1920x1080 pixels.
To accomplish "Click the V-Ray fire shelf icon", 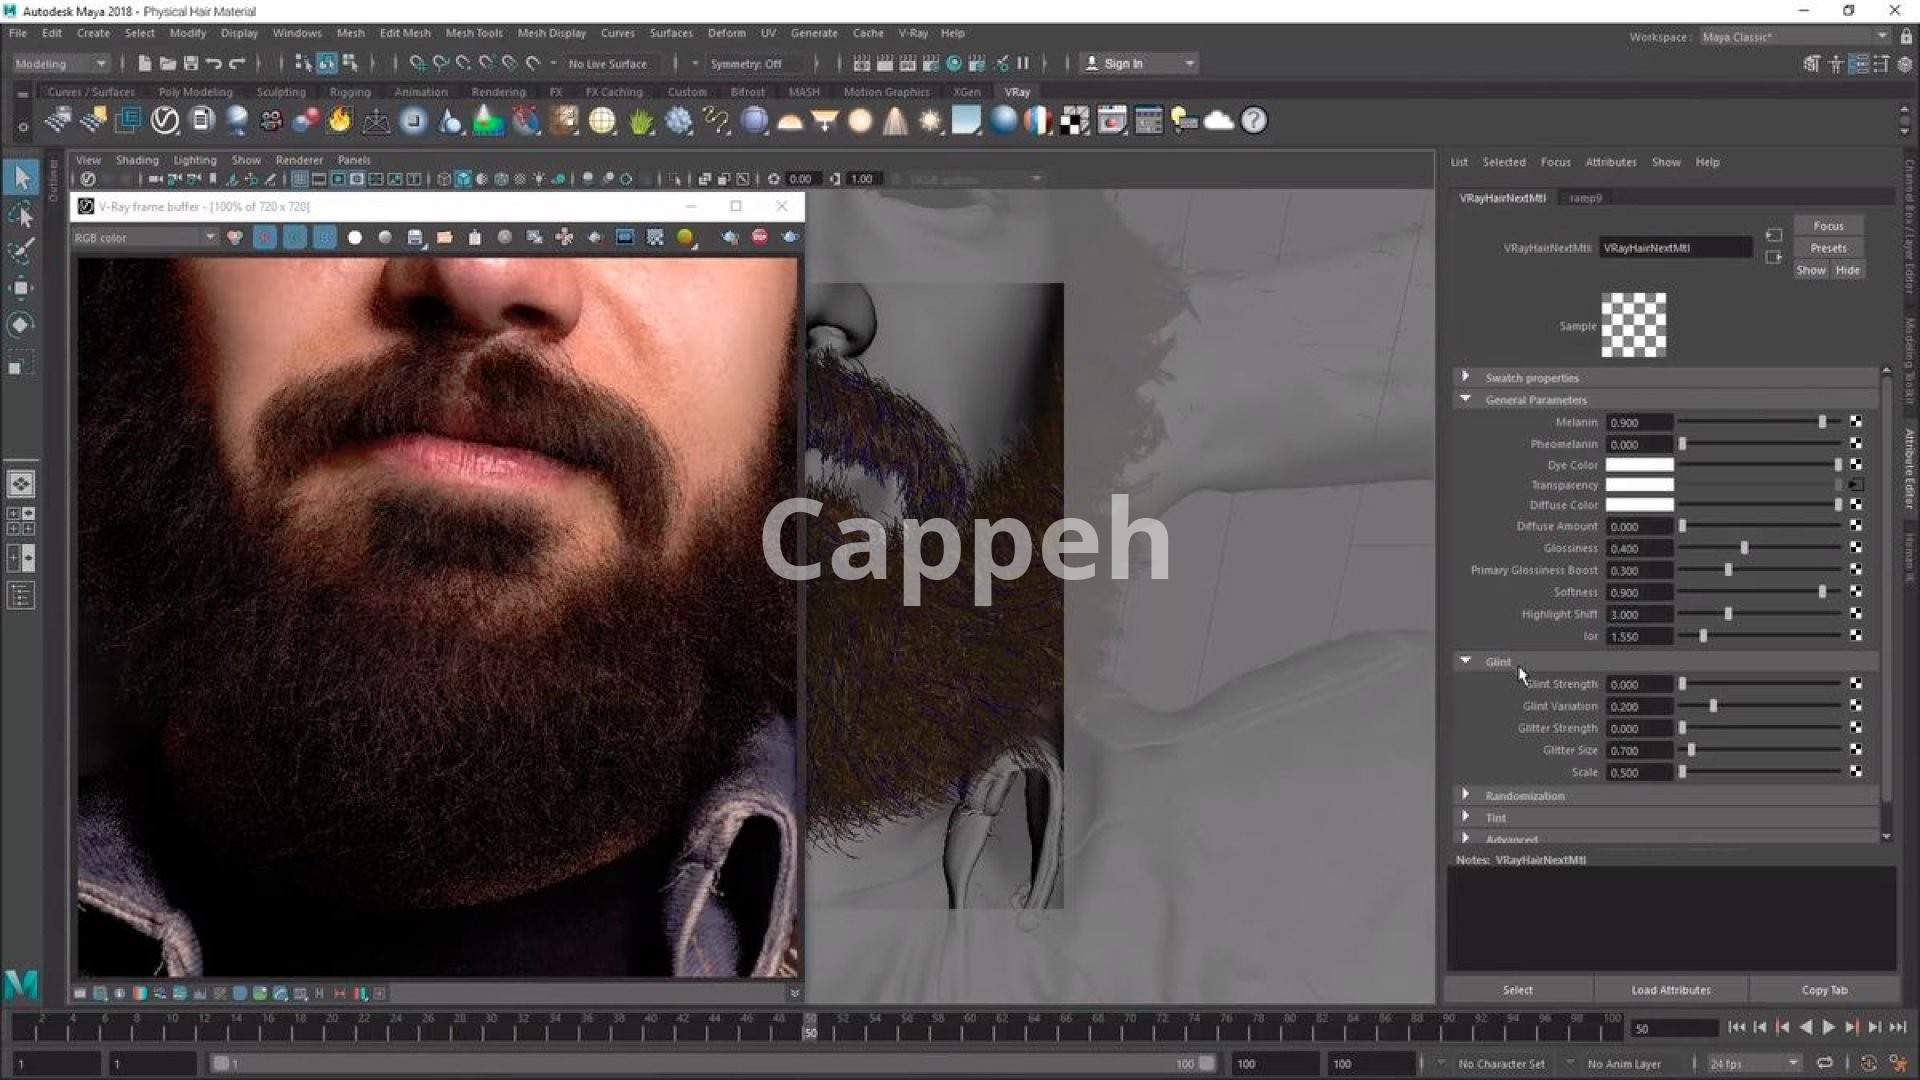I will coord(340,121).
